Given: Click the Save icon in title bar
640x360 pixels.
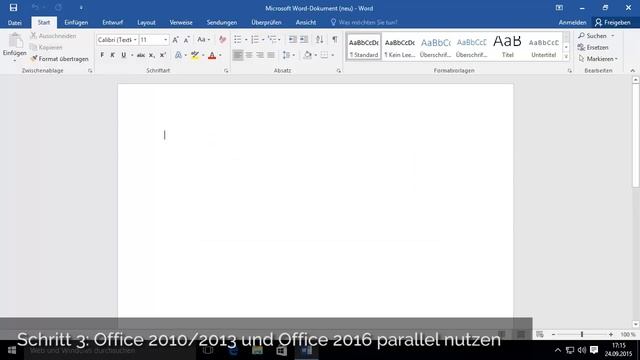Looking at the screenshot, I should 13,8.
